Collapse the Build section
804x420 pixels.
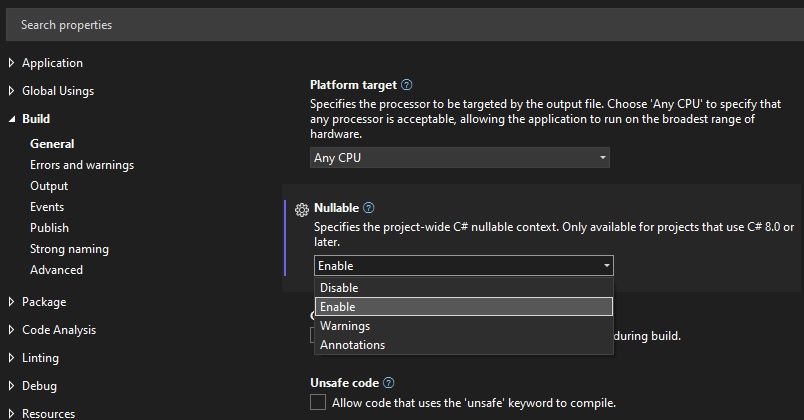click(11, 119)
